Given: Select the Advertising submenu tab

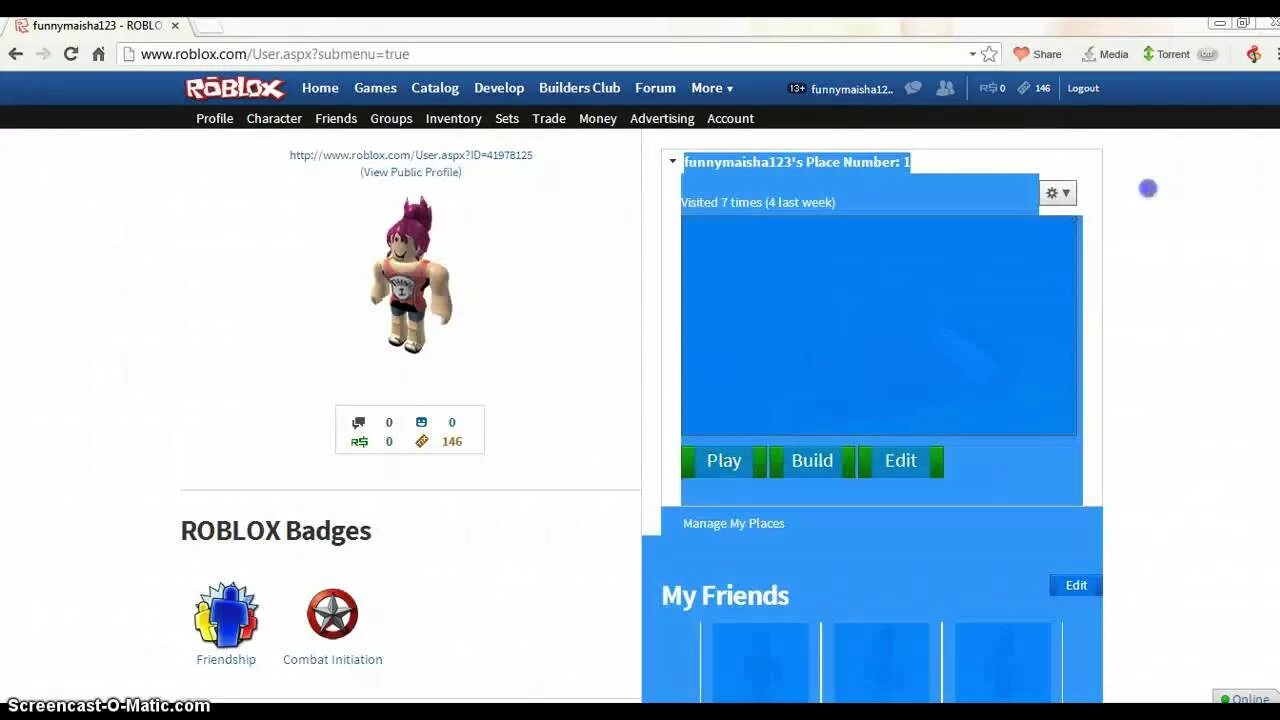Looking at the screenshot, I should [662, 118].
